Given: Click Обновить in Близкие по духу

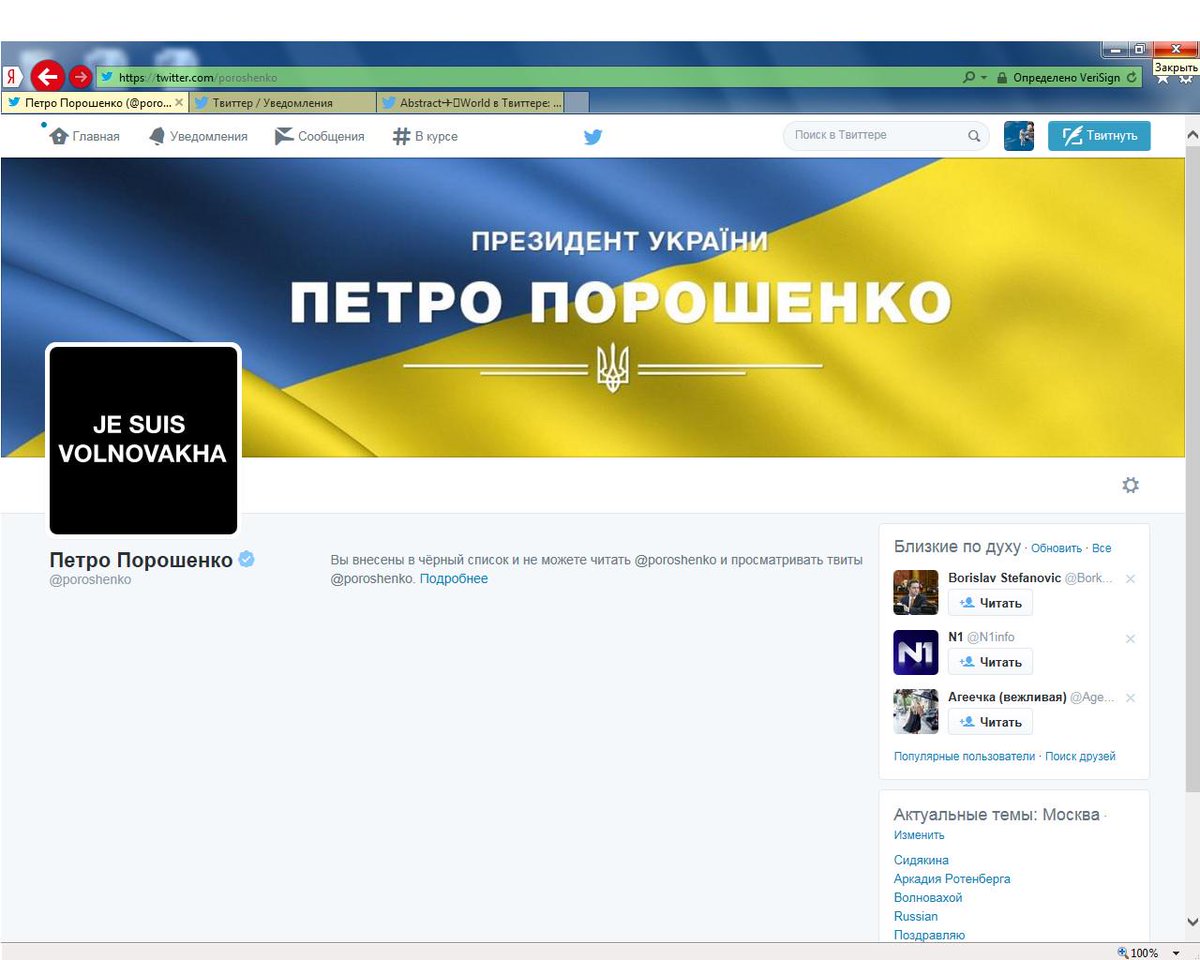Looking at the screenshot, I should pyautogui.click(x=1056, y=548).
